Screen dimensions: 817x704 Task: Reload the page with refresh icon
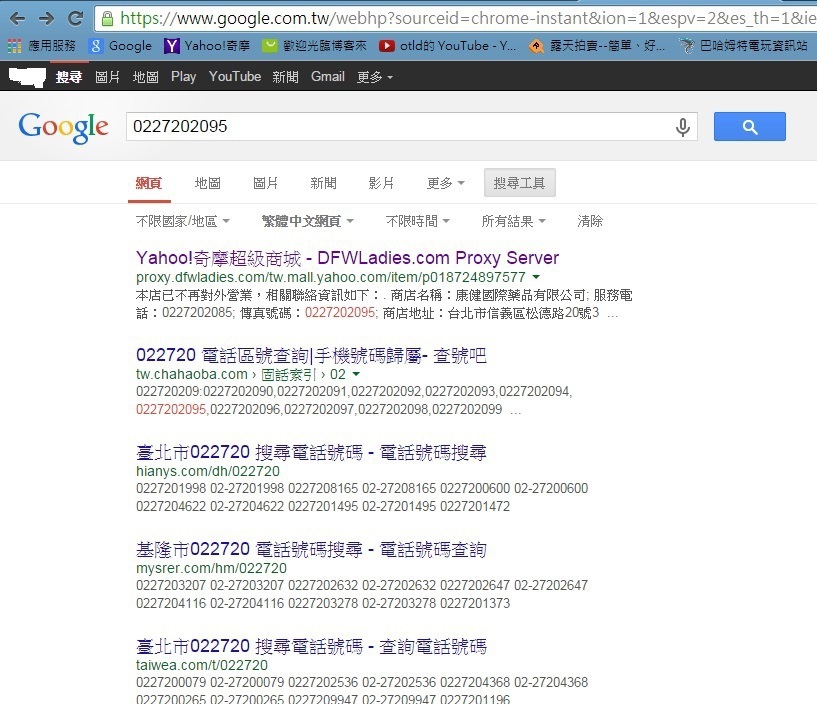[x=76, y=19]
